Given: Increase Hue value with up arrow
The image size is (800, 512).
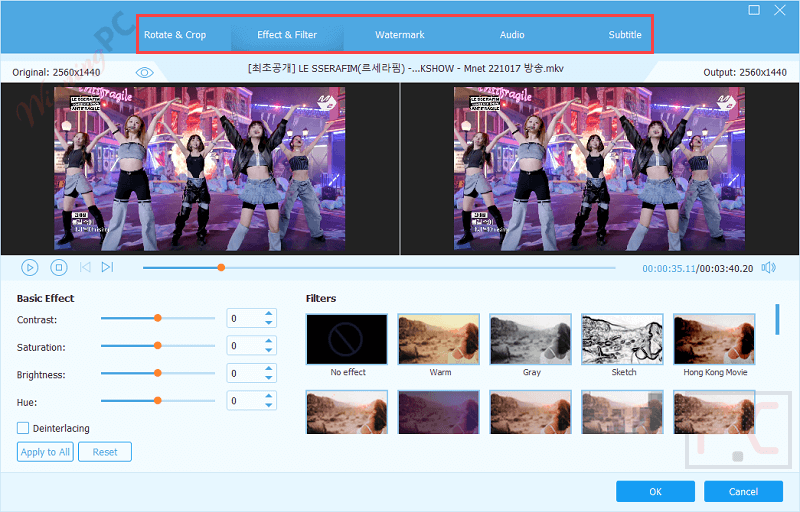Looking at the screenshot, I should [x=269, y=396].
